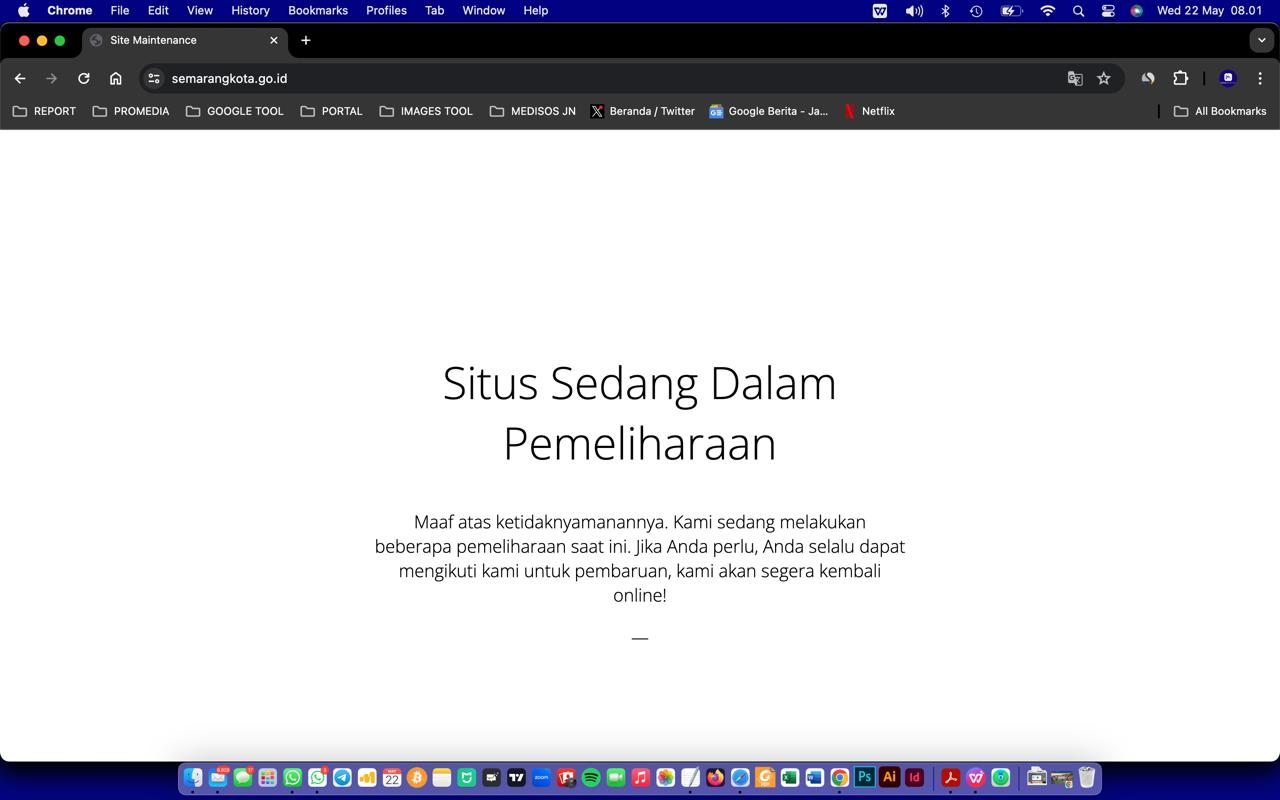The height and width of the screenshot is (800, 1280).
Task: Open a new tab with the plus button
Action: click(306, 40)
